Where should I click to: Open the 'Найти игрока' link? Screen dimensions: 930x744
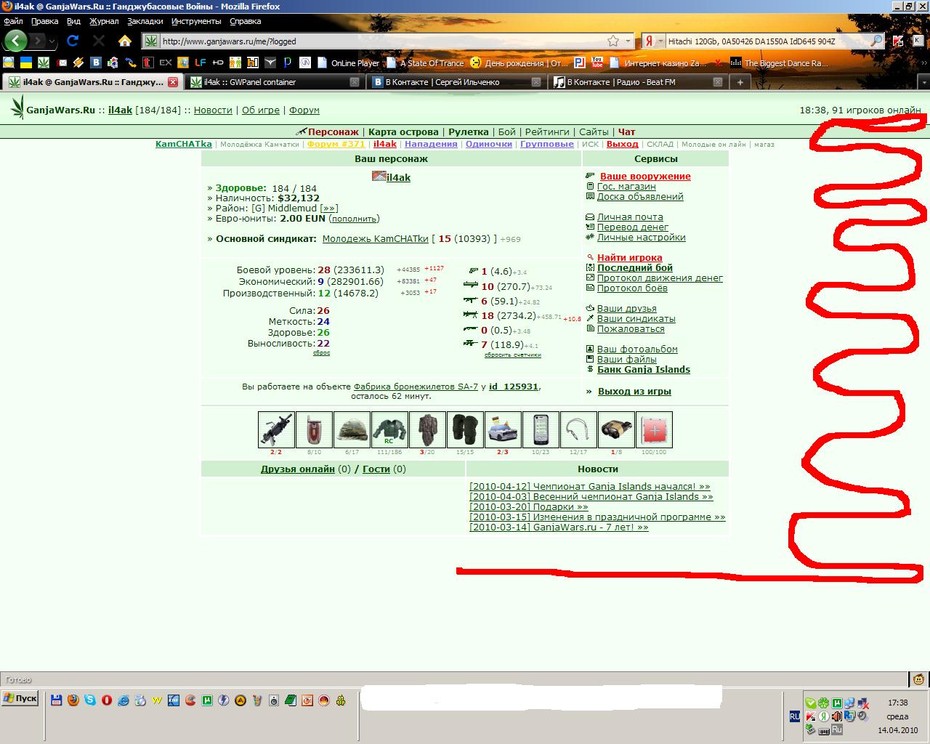tap(630, 257)
